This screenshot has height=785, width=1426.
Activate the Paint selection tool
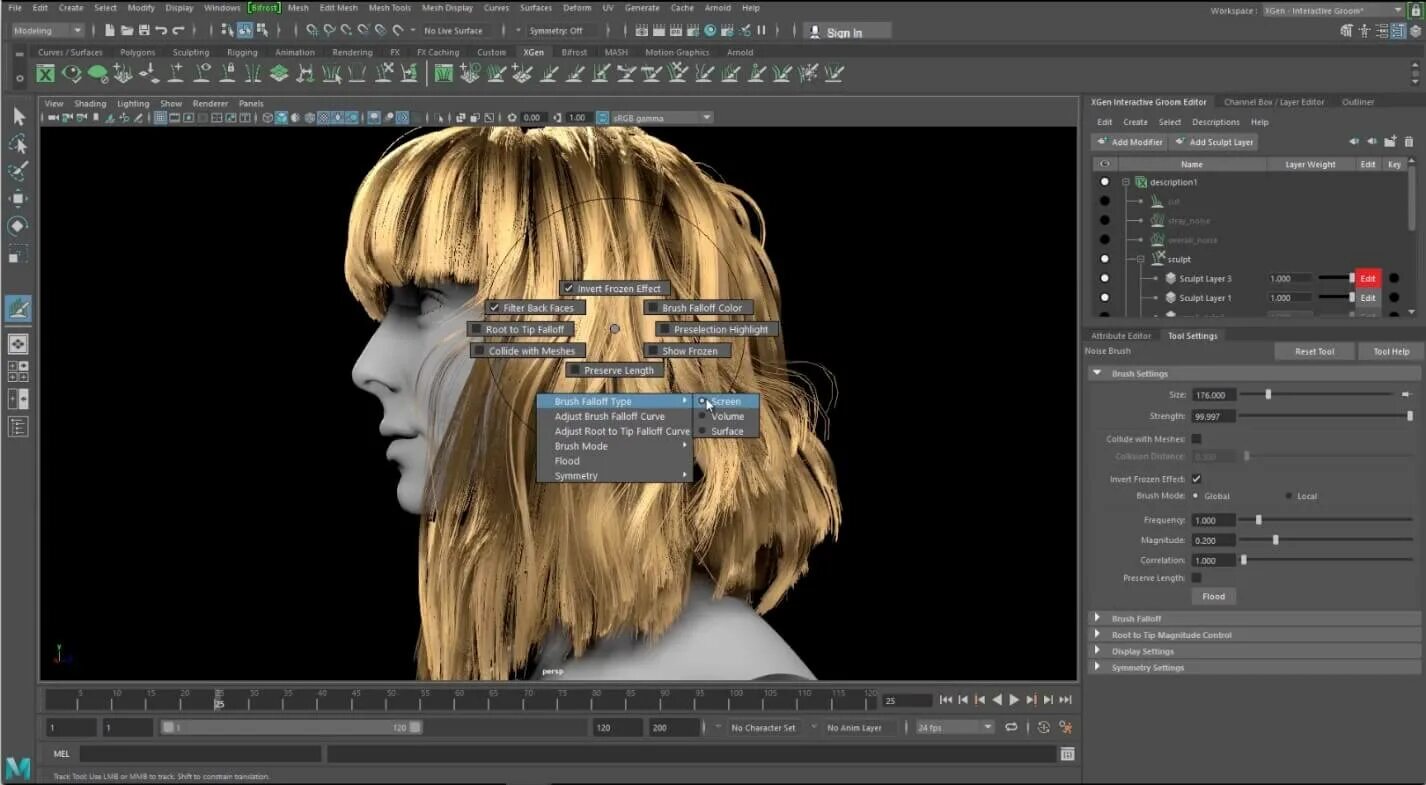(18, 172)
